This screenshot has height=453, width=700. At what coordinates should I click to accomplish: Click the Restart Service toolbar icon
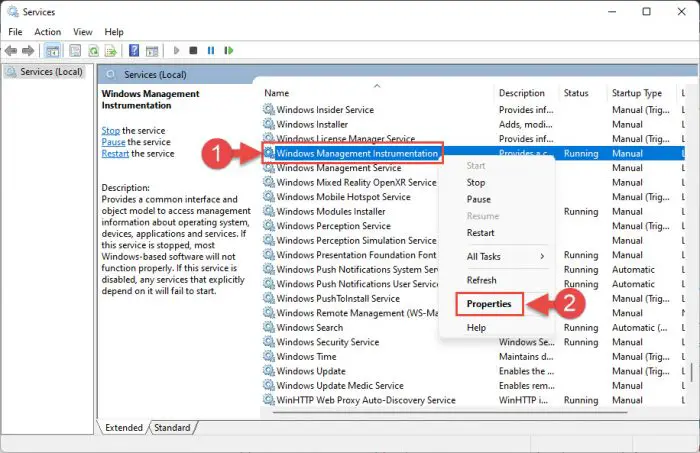pyautogui.click(x=229, y=50)
